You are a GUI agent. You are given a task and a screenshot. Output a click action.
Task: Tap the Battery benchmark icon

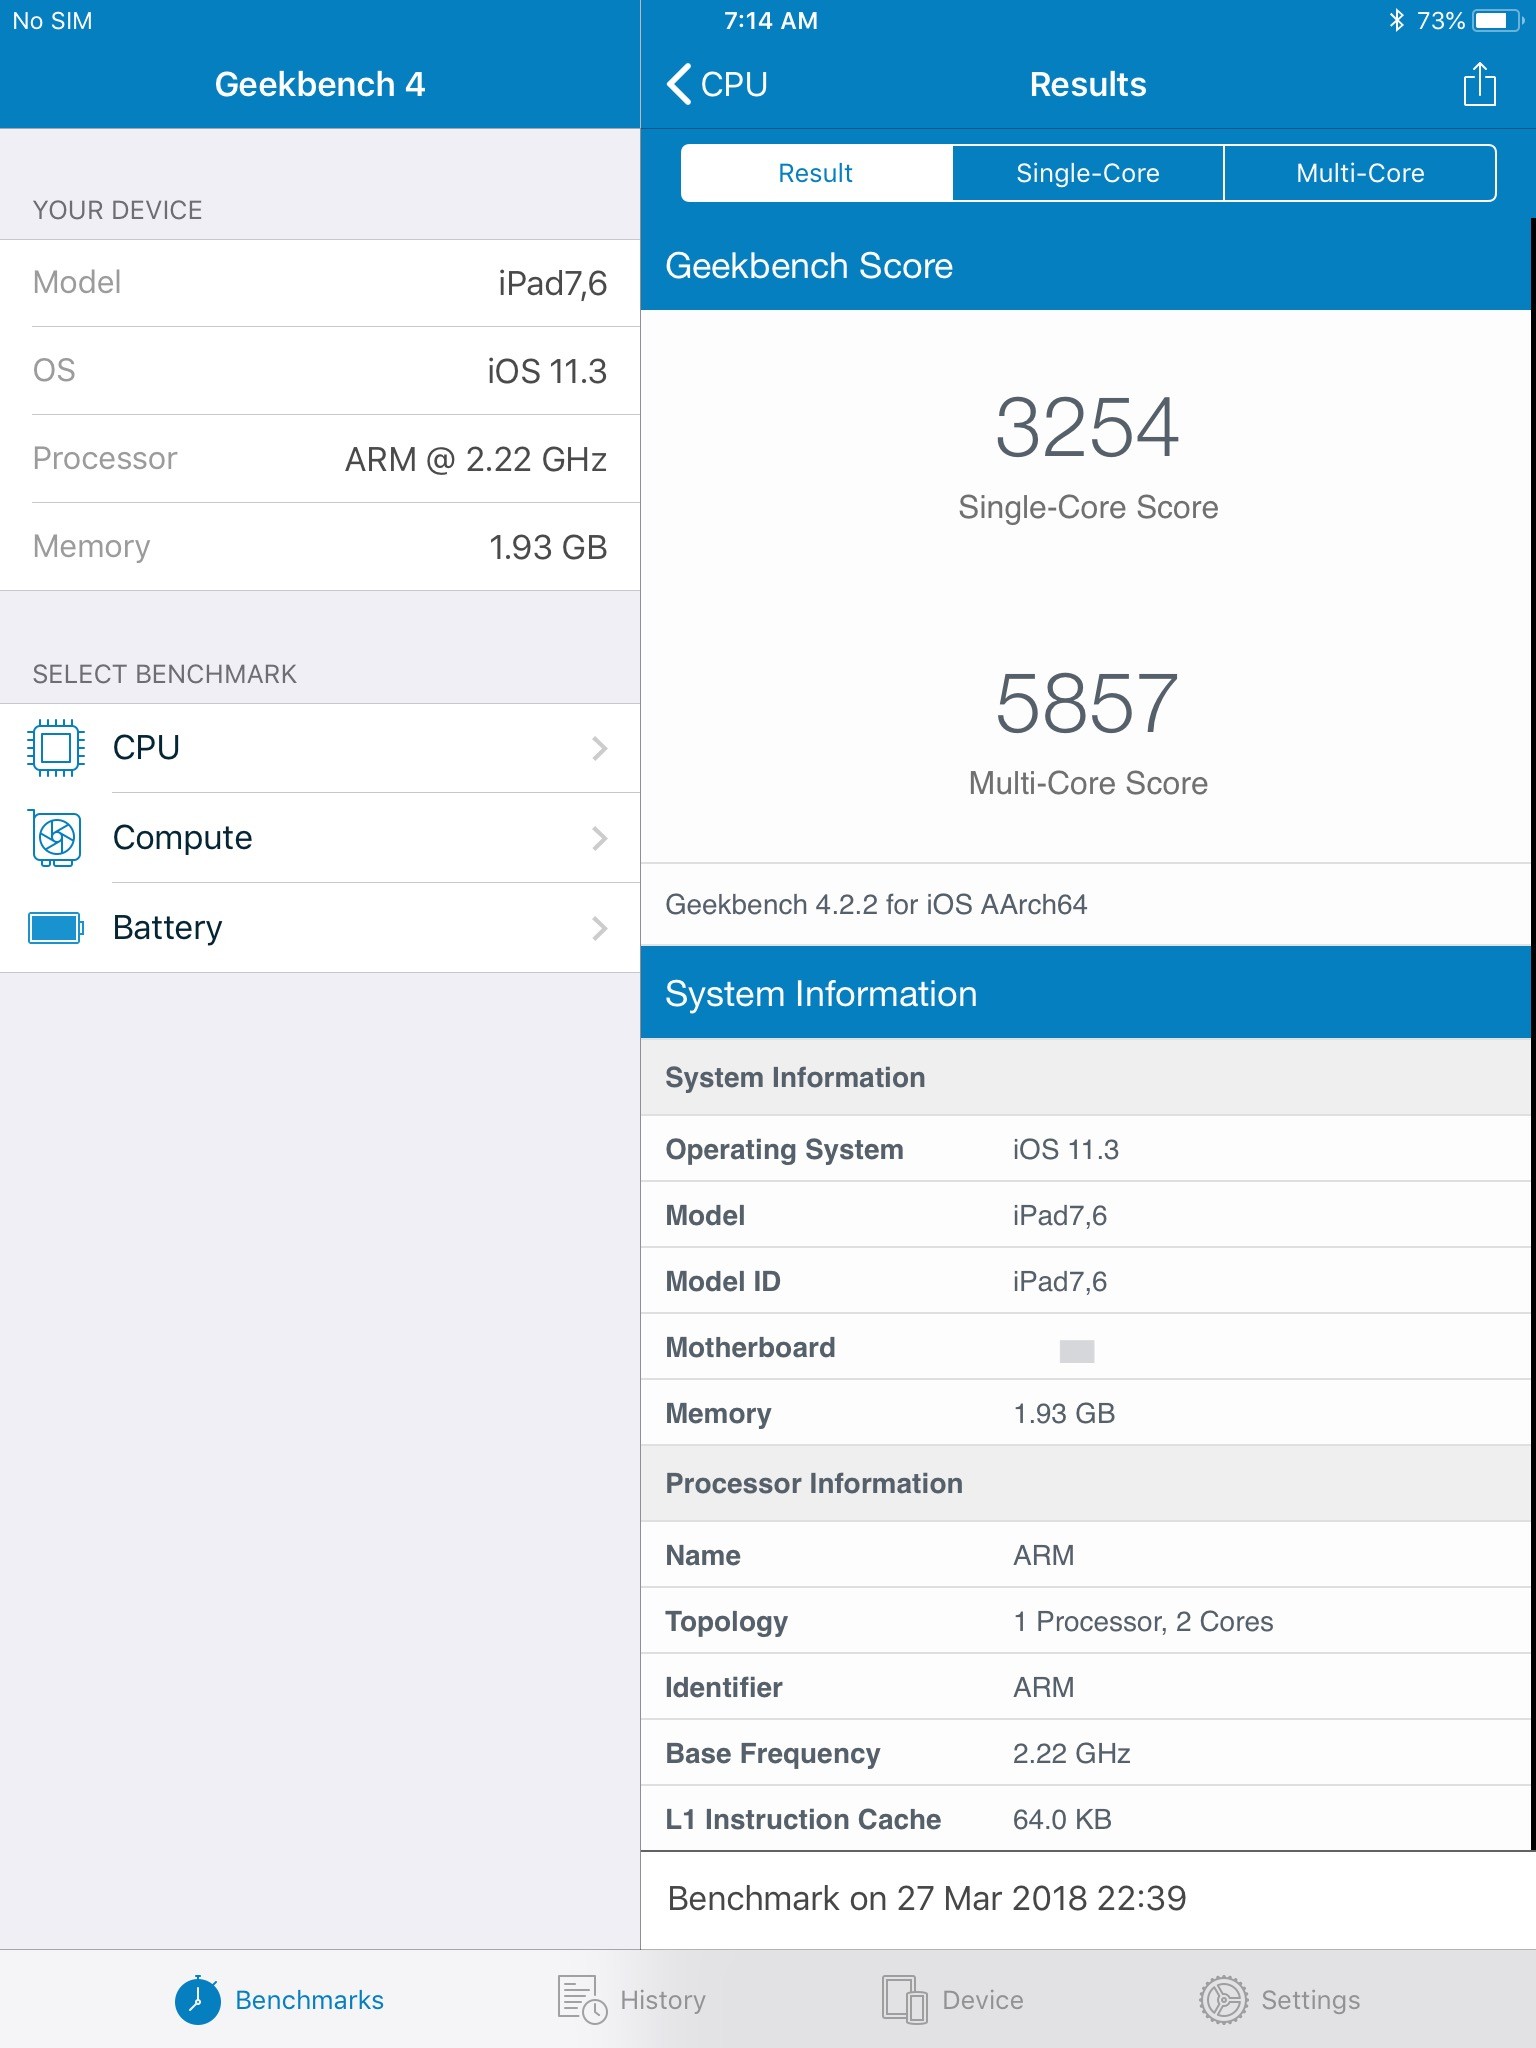pos(56,928)
